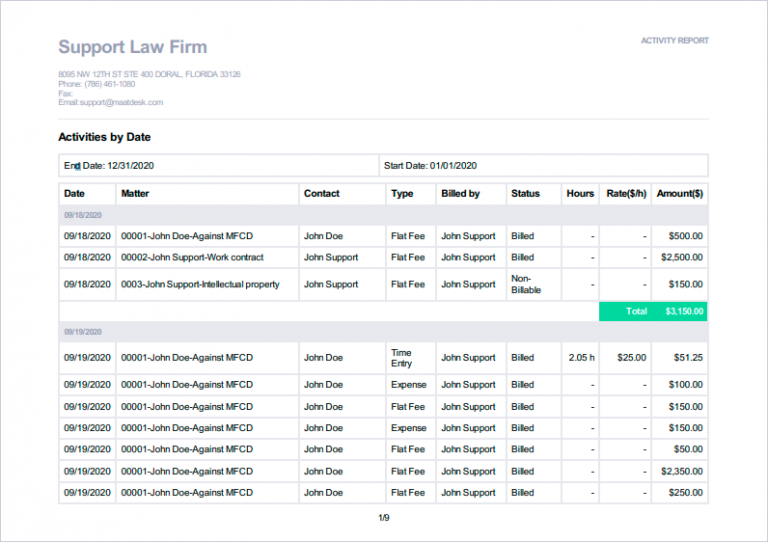Image resolution: width=768 pixels, height=542 pixels.
Task: Select the 09/19/2020 group header row
Action: (383, 332)
